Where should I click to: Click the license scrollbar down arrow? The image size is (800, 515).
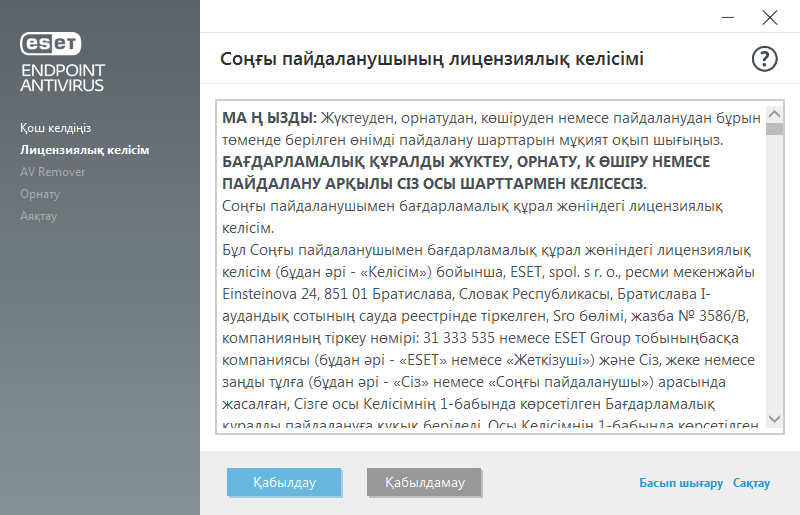[x=774, y=419]
